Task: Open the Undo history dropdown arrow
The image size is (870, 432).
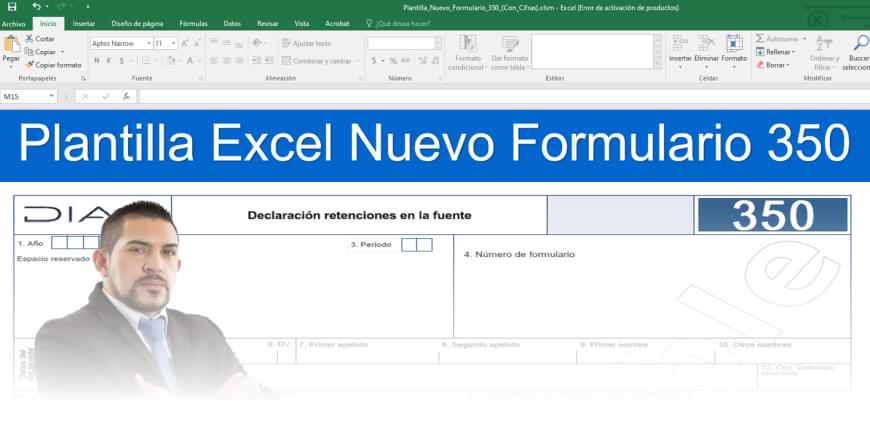Action: 47,7
